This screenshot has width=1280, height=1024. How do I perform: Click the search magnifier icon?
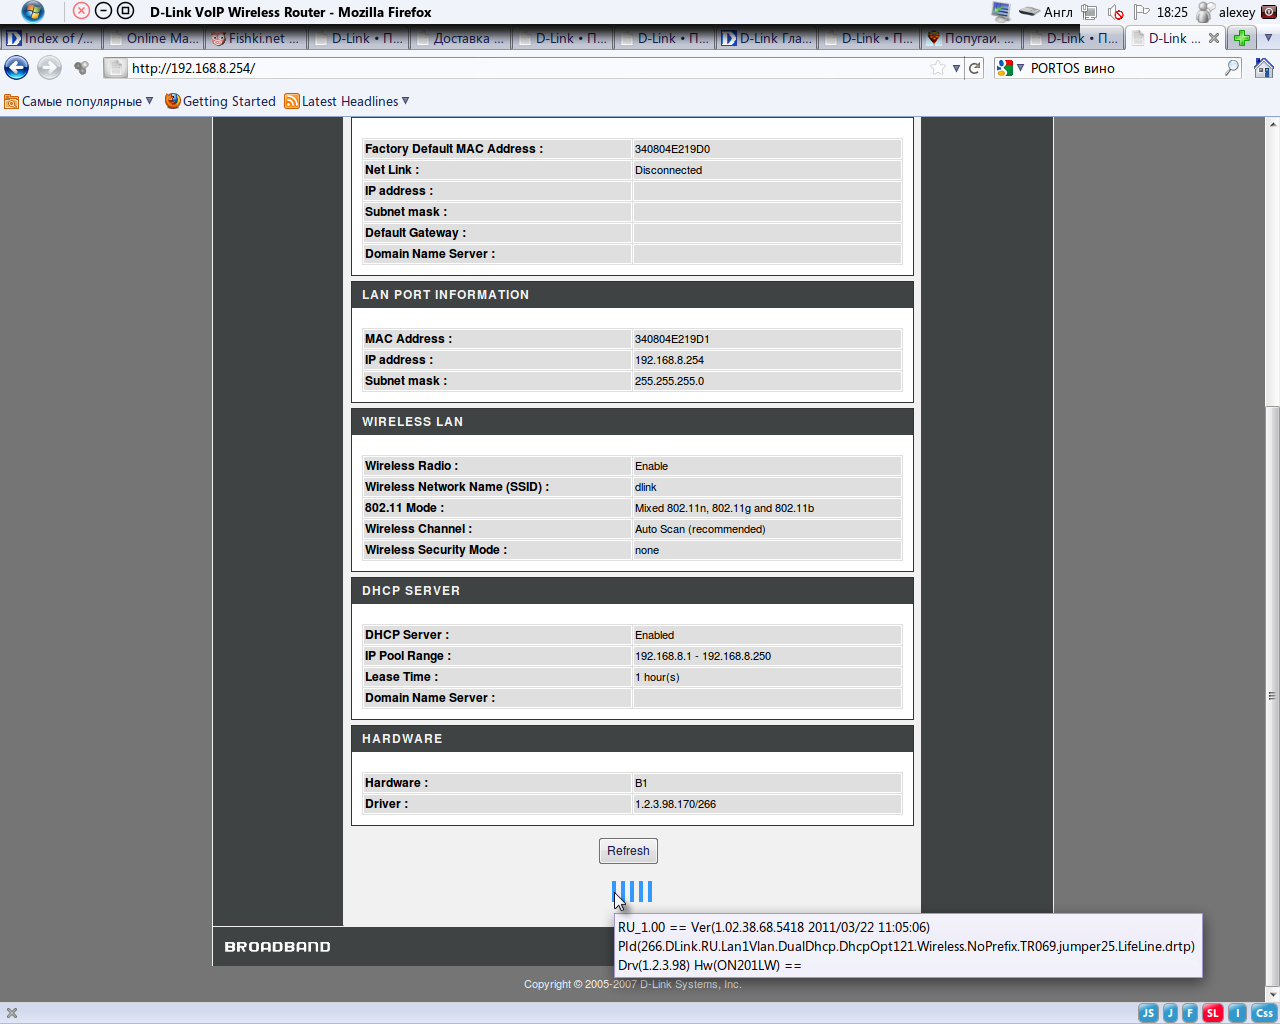pos(1232,68)
